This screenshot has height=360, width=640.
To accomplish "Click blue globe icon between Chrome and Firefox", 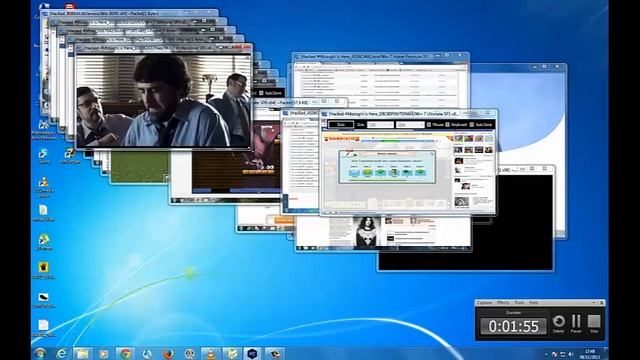I will [147, 353].
